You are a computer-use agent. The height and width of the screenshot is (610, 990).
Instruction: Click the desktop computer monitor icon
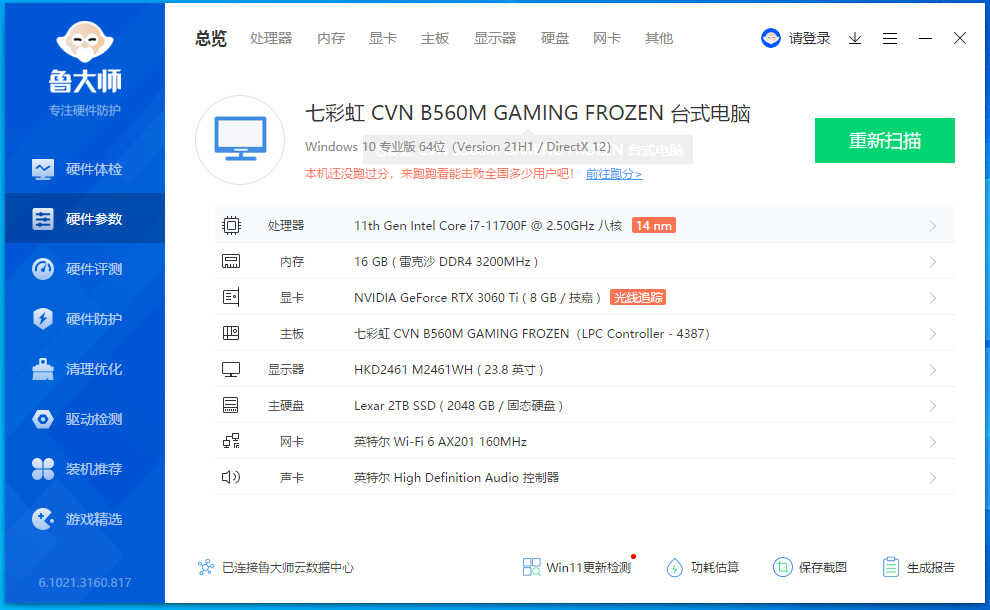(240, 140)
